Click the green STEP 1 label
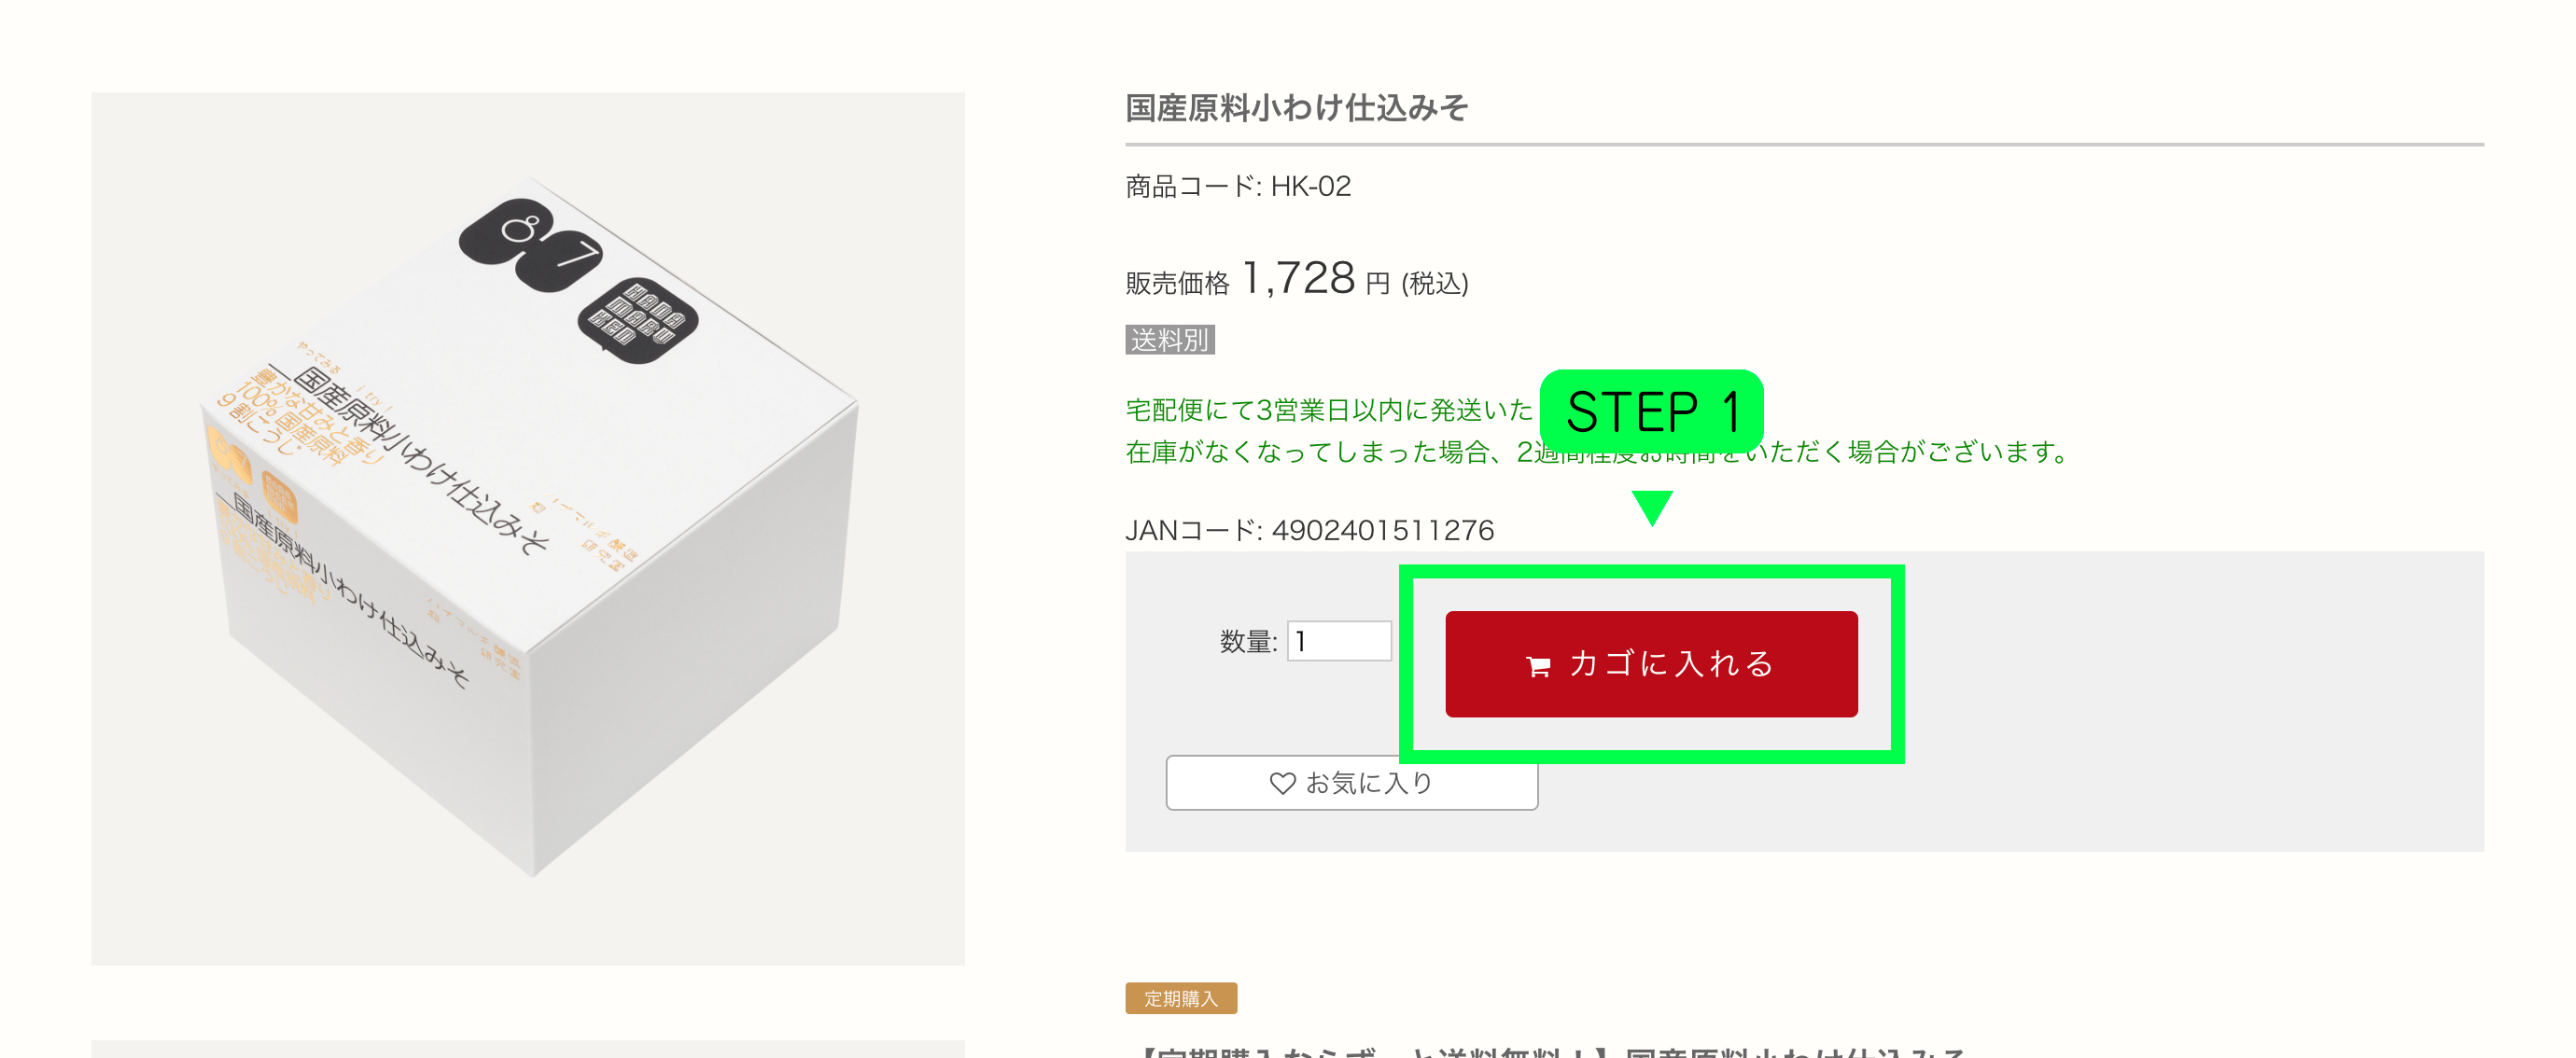The width and height of the screenshot is (2576, 1058). pos(1651,411)
